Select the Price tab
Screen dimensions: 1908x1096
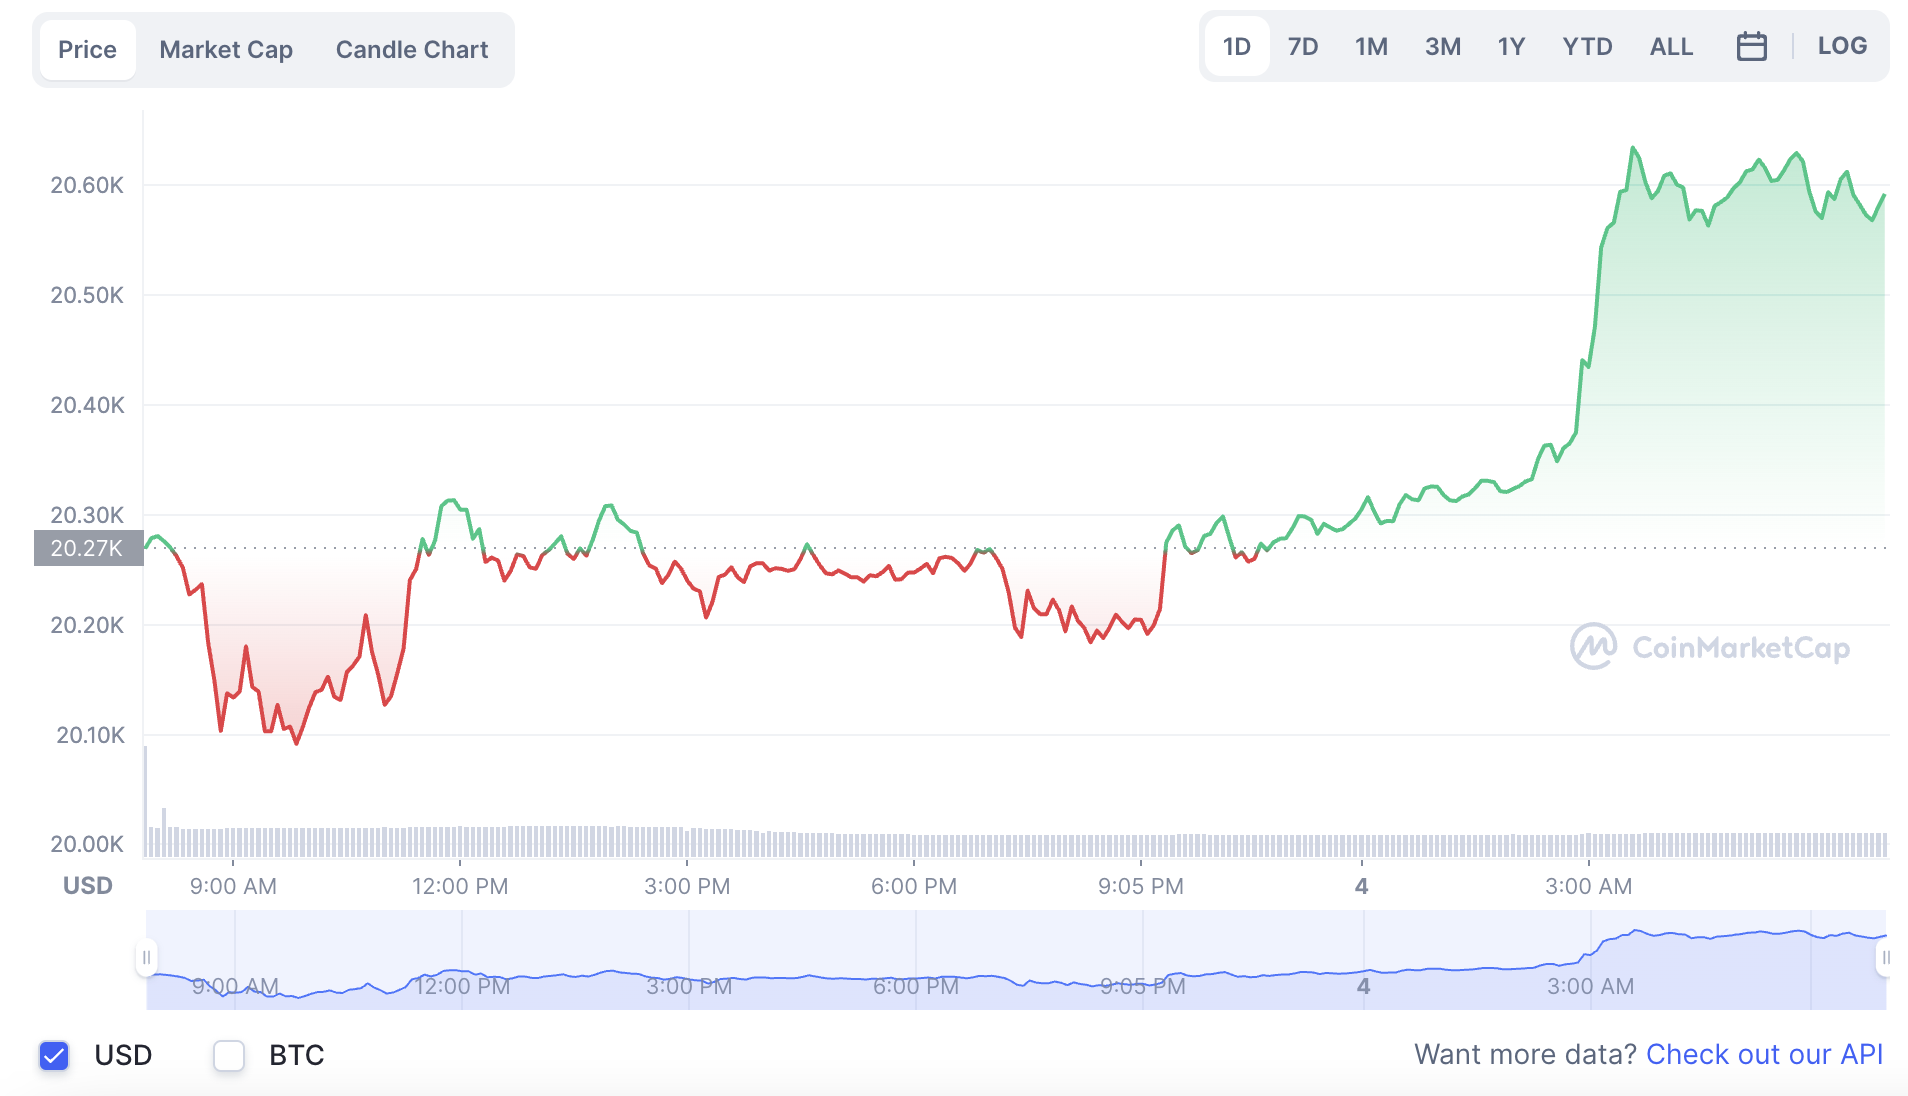tap(87, 50)
